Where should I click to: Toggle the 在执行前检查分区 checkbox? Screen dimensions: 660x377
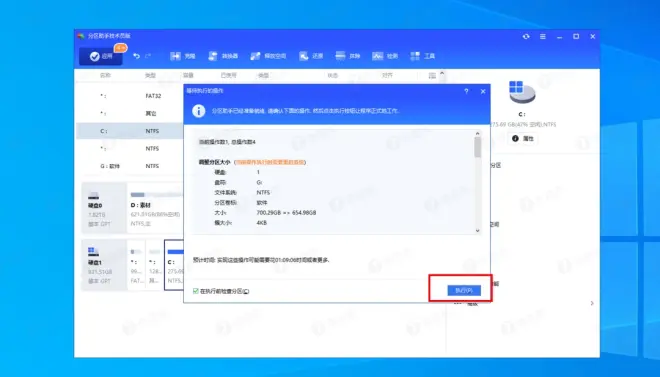196,291
